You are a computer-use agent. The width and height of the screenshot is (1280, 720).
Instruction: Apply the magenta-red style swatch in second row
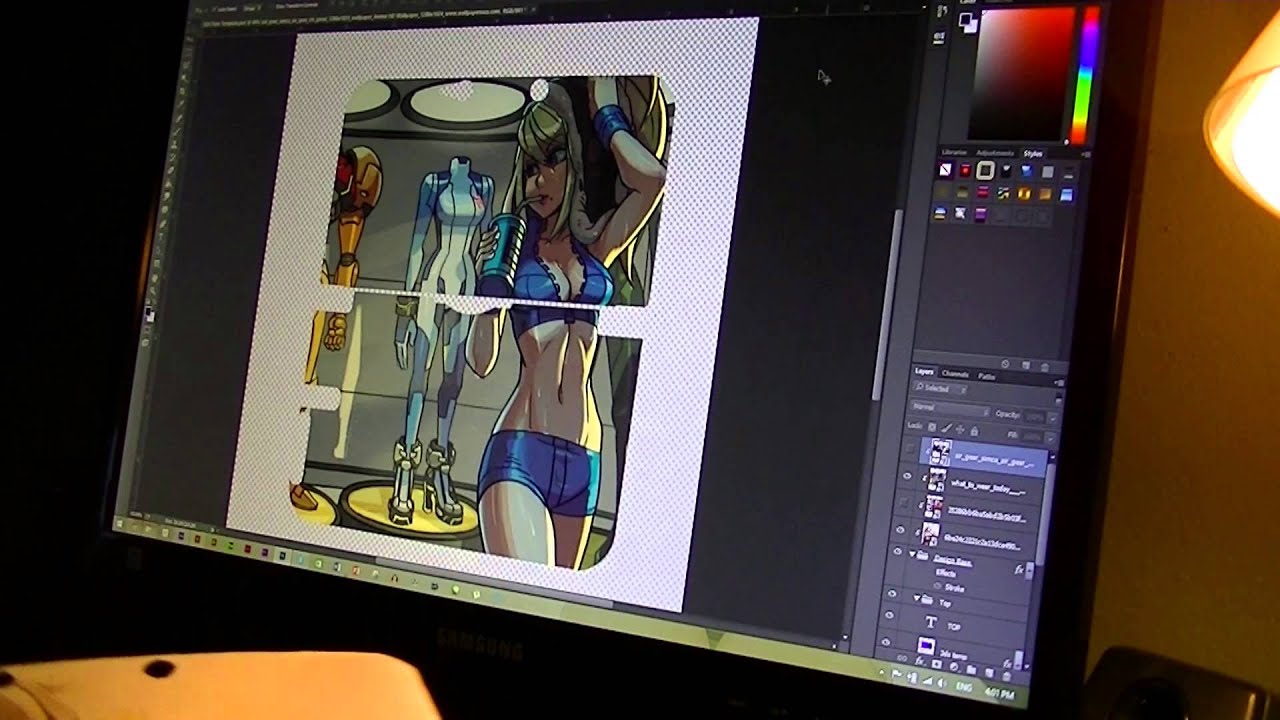point(982,192)
